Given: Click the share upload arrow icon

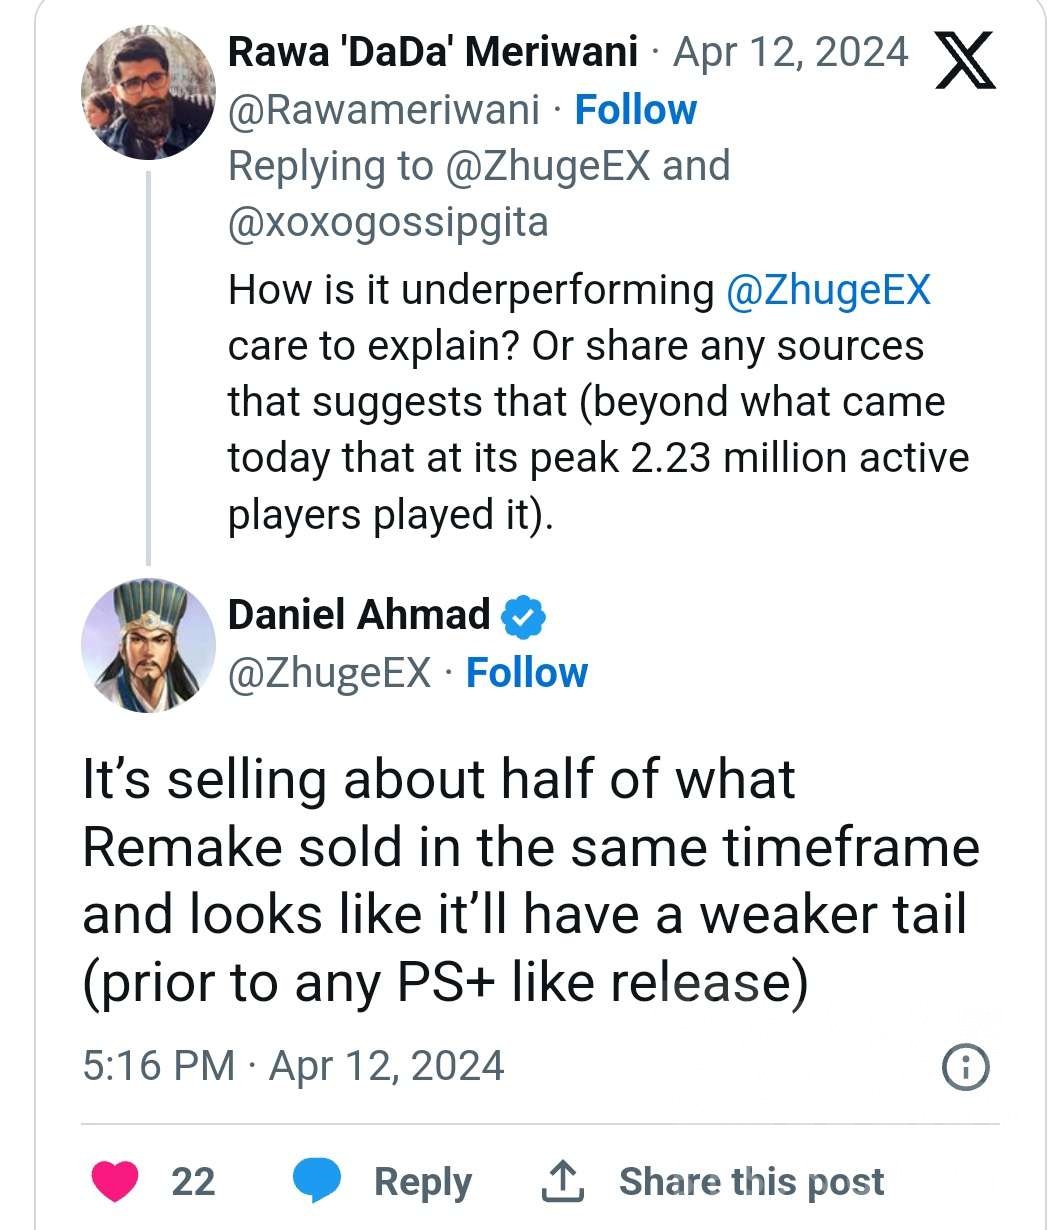Looking at the screenshot, I should pos(561,1181).
